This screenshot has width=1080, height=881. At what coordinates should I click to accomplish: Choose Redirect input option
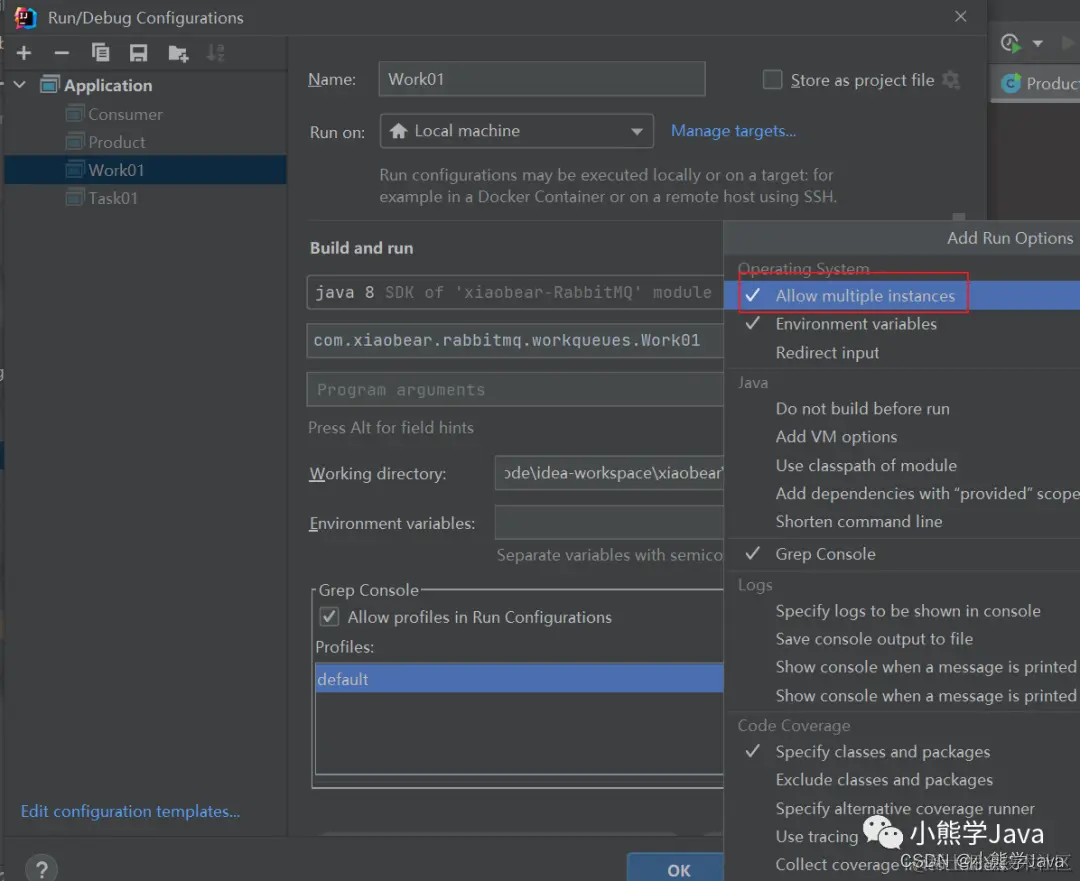pos(902,353)
